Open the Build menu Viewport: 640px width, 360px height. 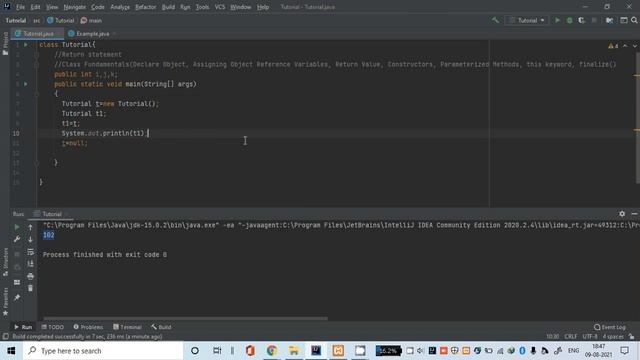[x=168, y=7]
